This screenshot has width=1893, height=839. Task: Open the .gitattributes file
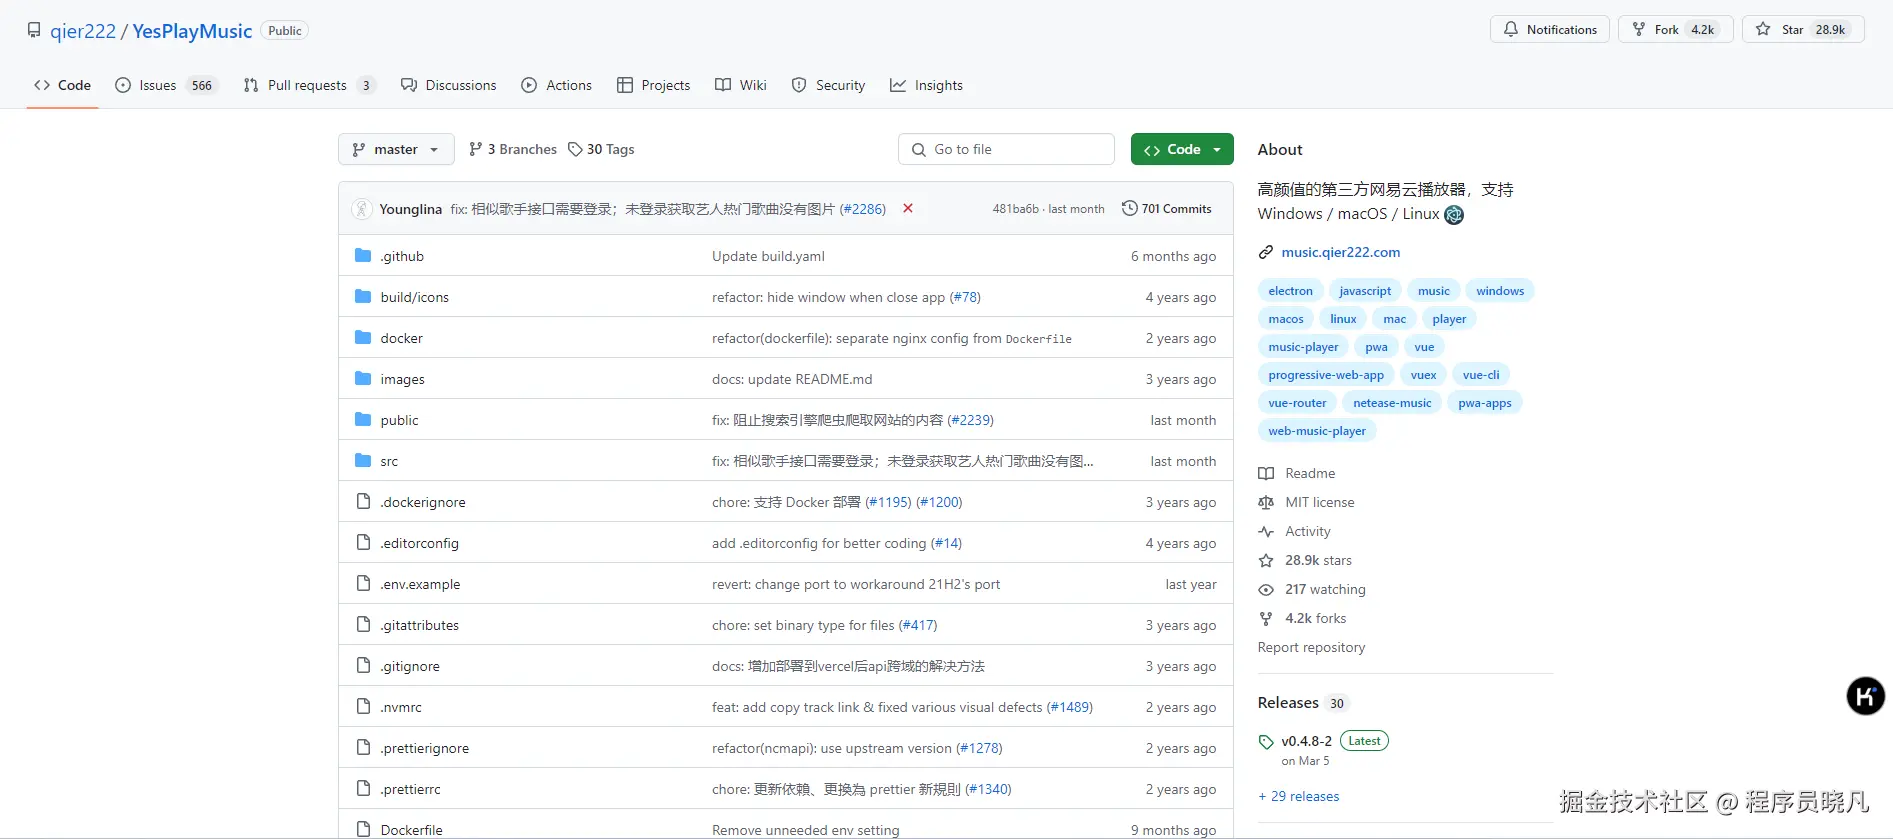pos(419,625)
